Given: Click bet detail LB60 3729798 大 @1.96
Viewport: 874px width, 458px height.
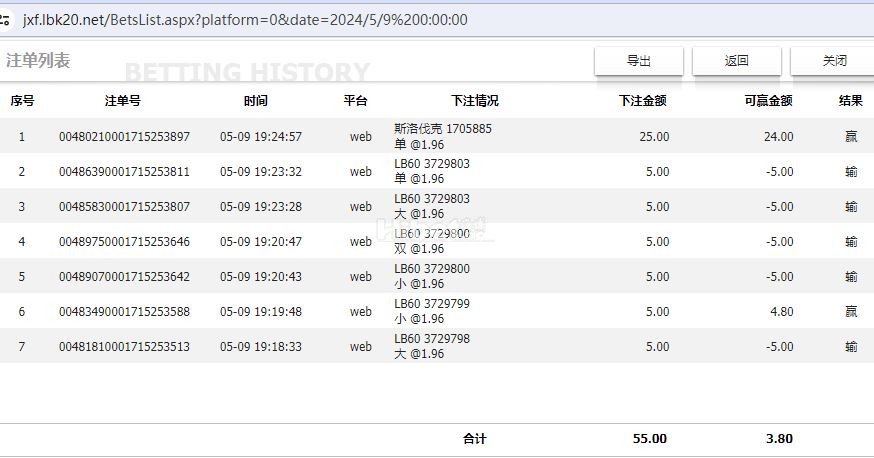Looking at the screenshot, I should [432, 346].
